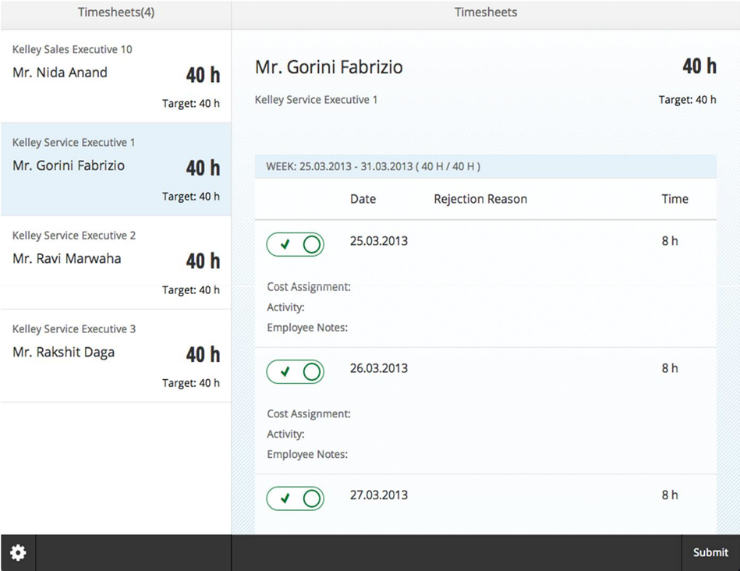Click the 8 h value for 27.03.2013
This screenshot has width=740, height=571.
[670, 495]
